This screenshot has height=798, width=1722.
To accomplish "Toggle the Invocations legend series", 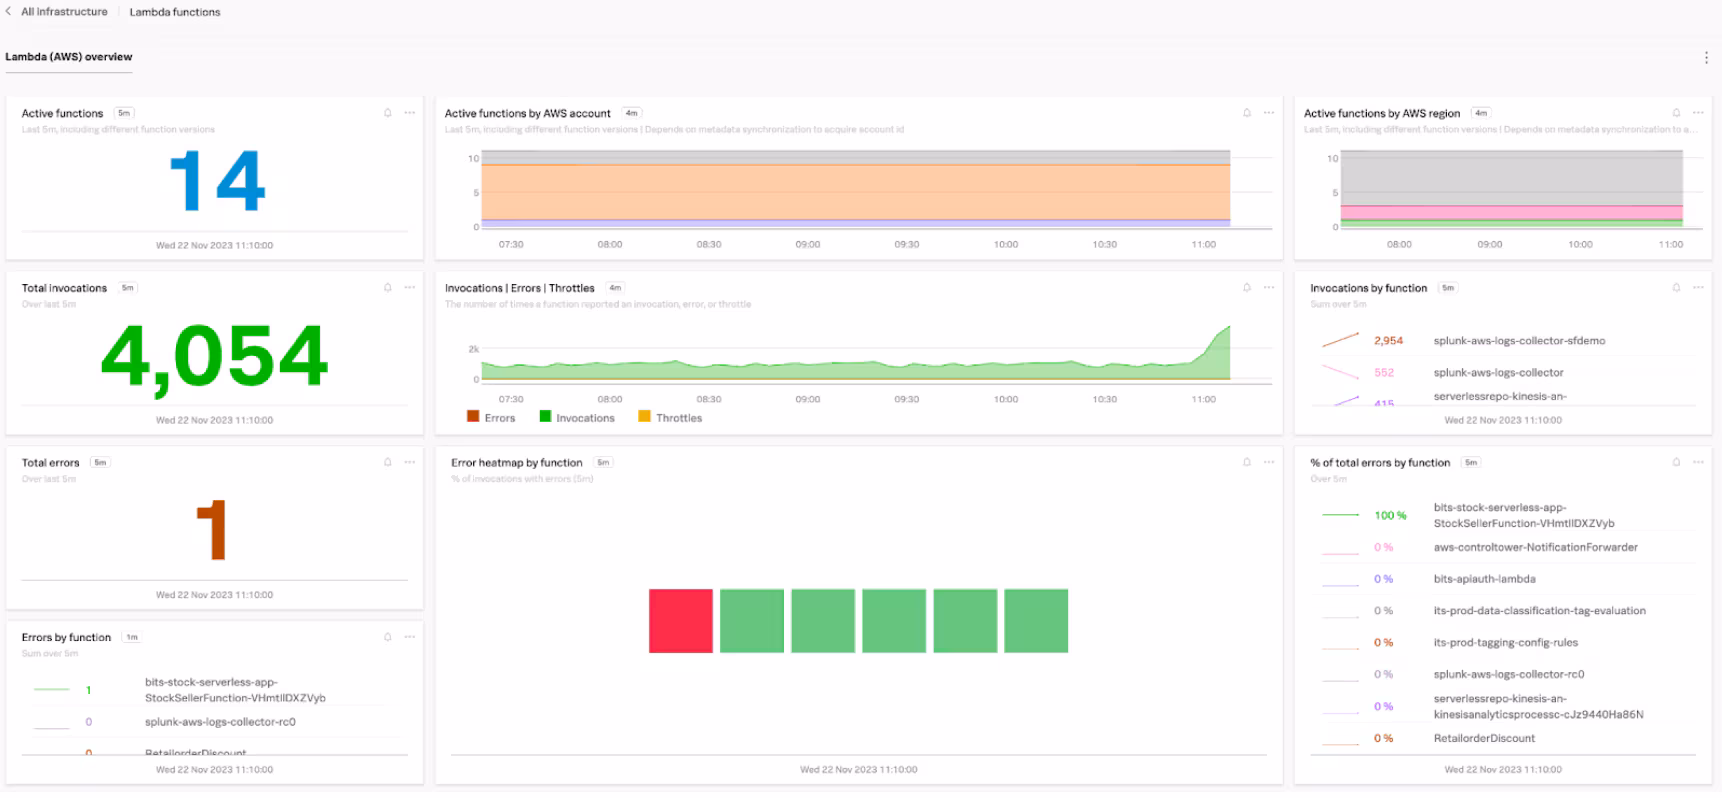I will [x=577, y=418].
